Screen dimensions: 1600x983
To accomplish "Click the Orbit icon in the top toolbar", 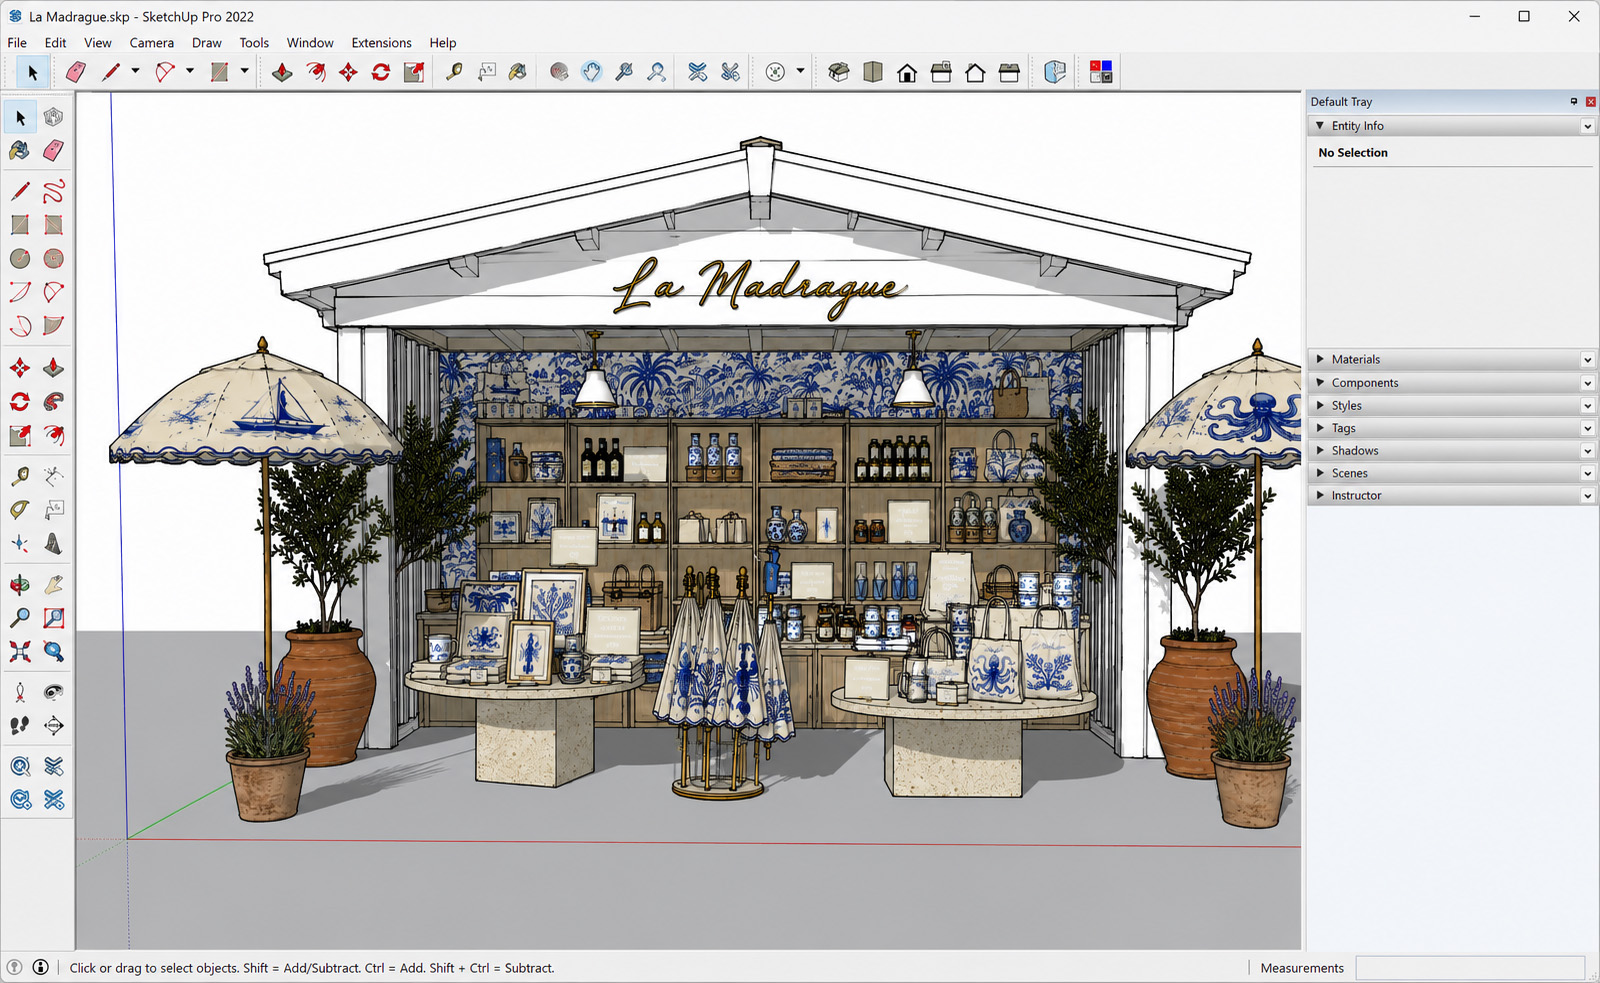I will [x=559, y=72].
